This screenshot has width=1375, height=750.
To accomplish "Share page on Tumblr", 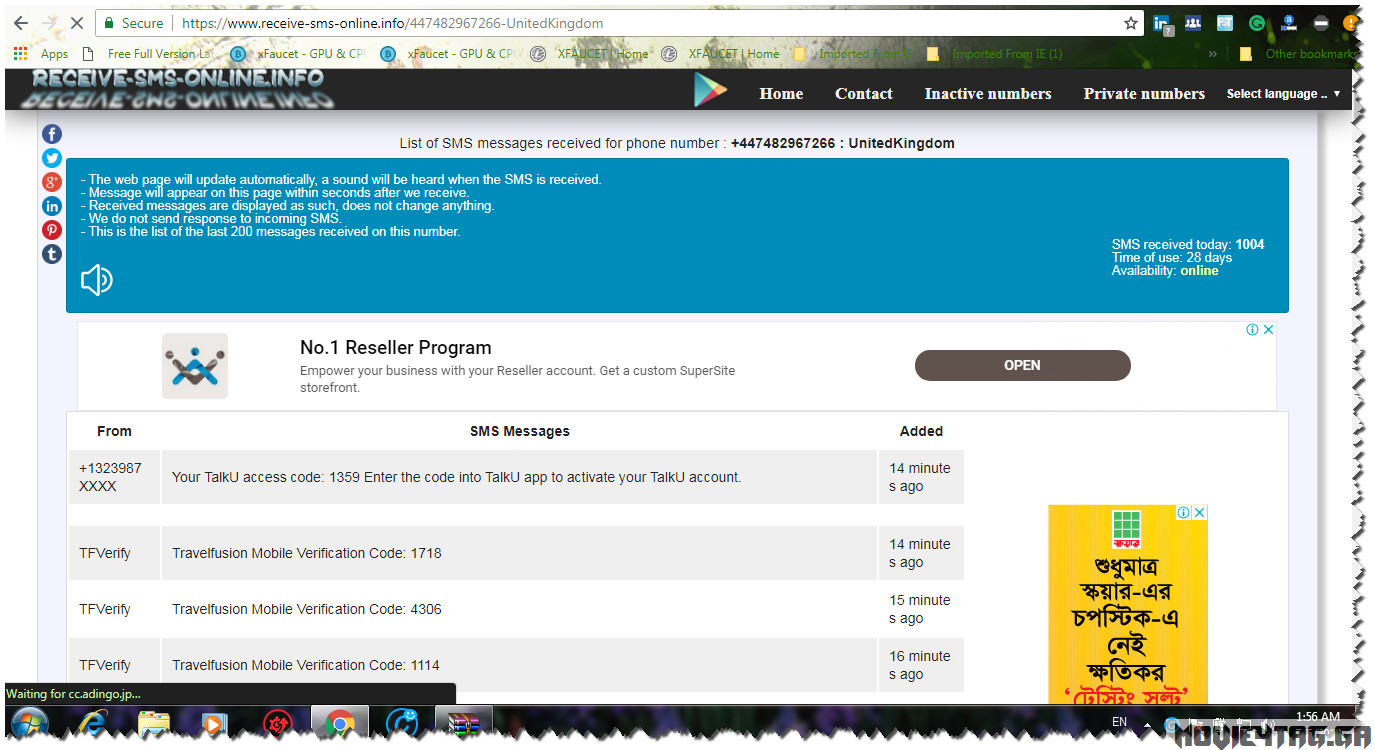I will coord(52,254).
